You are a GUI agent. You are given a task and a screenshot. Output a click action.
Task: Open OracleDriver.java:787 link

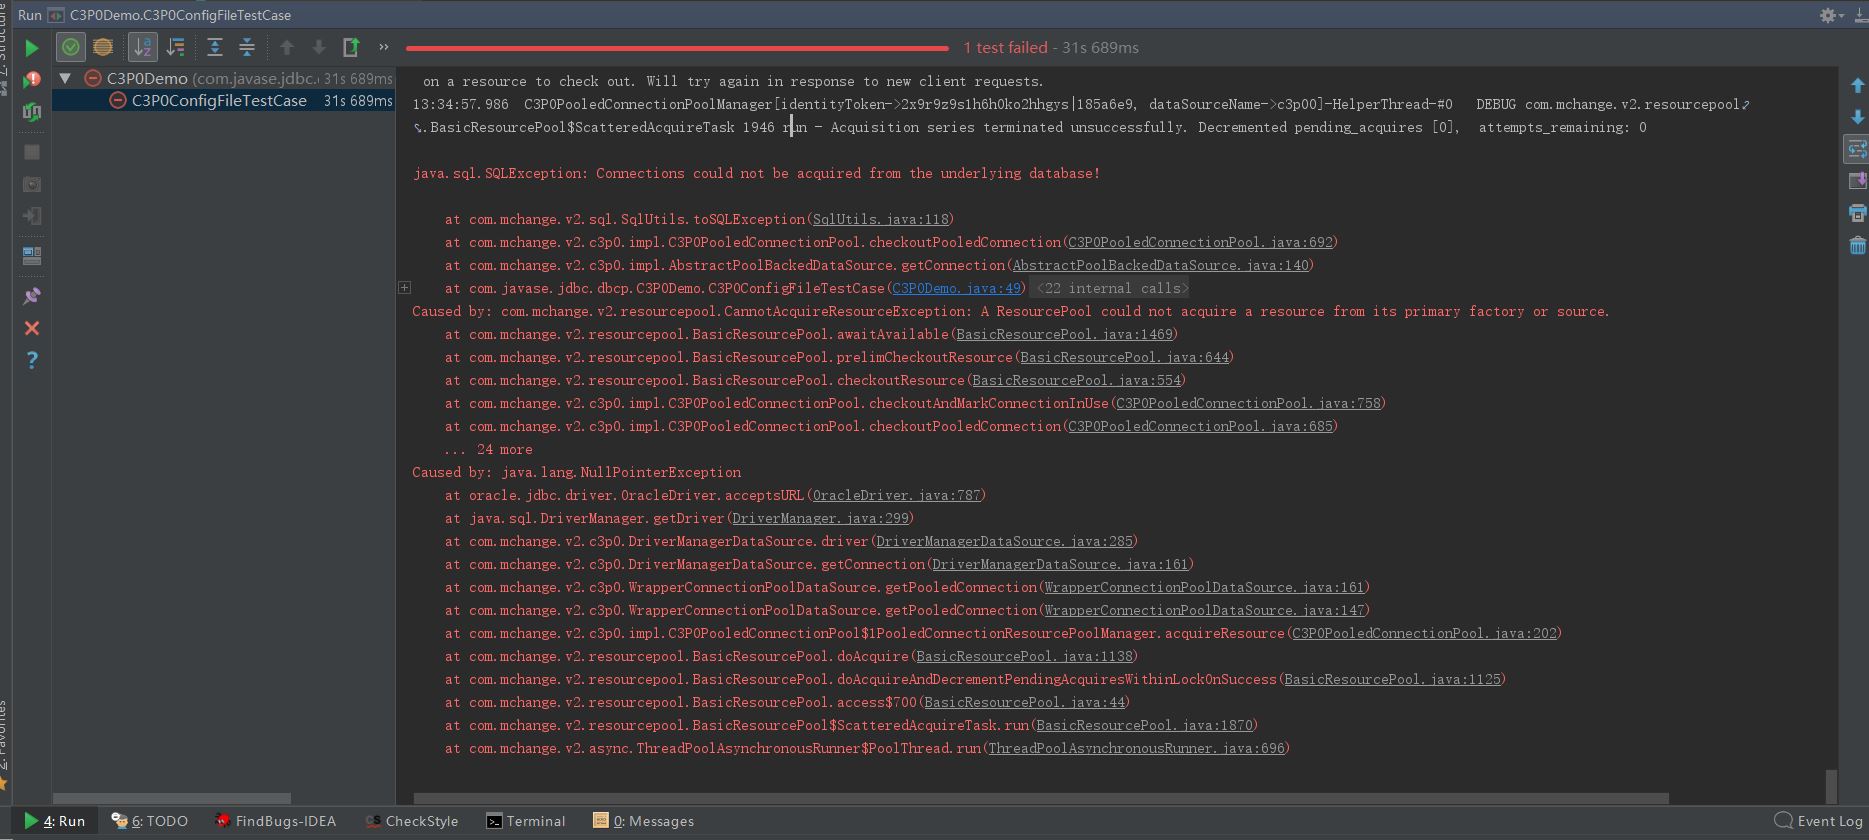[897, 495]
